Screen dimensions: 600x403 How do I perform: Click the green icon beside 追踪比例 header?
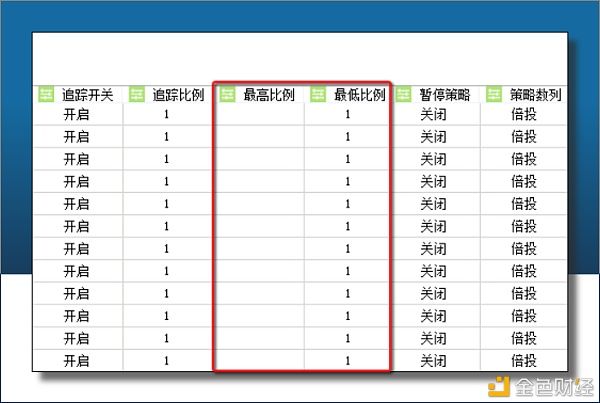pos(137,95)
